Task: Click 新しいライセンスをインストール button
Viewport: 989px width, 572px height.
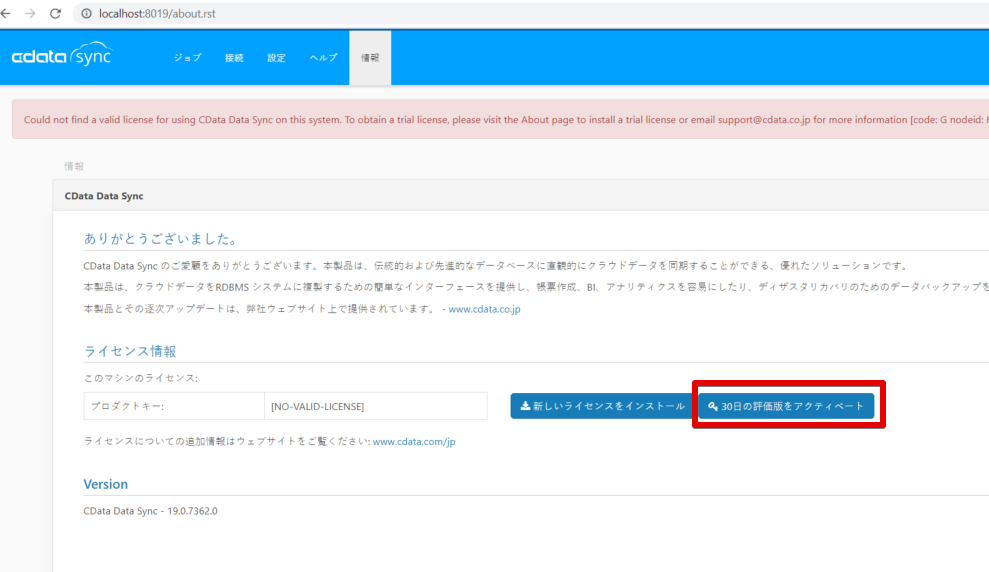Action: (602, 406)
